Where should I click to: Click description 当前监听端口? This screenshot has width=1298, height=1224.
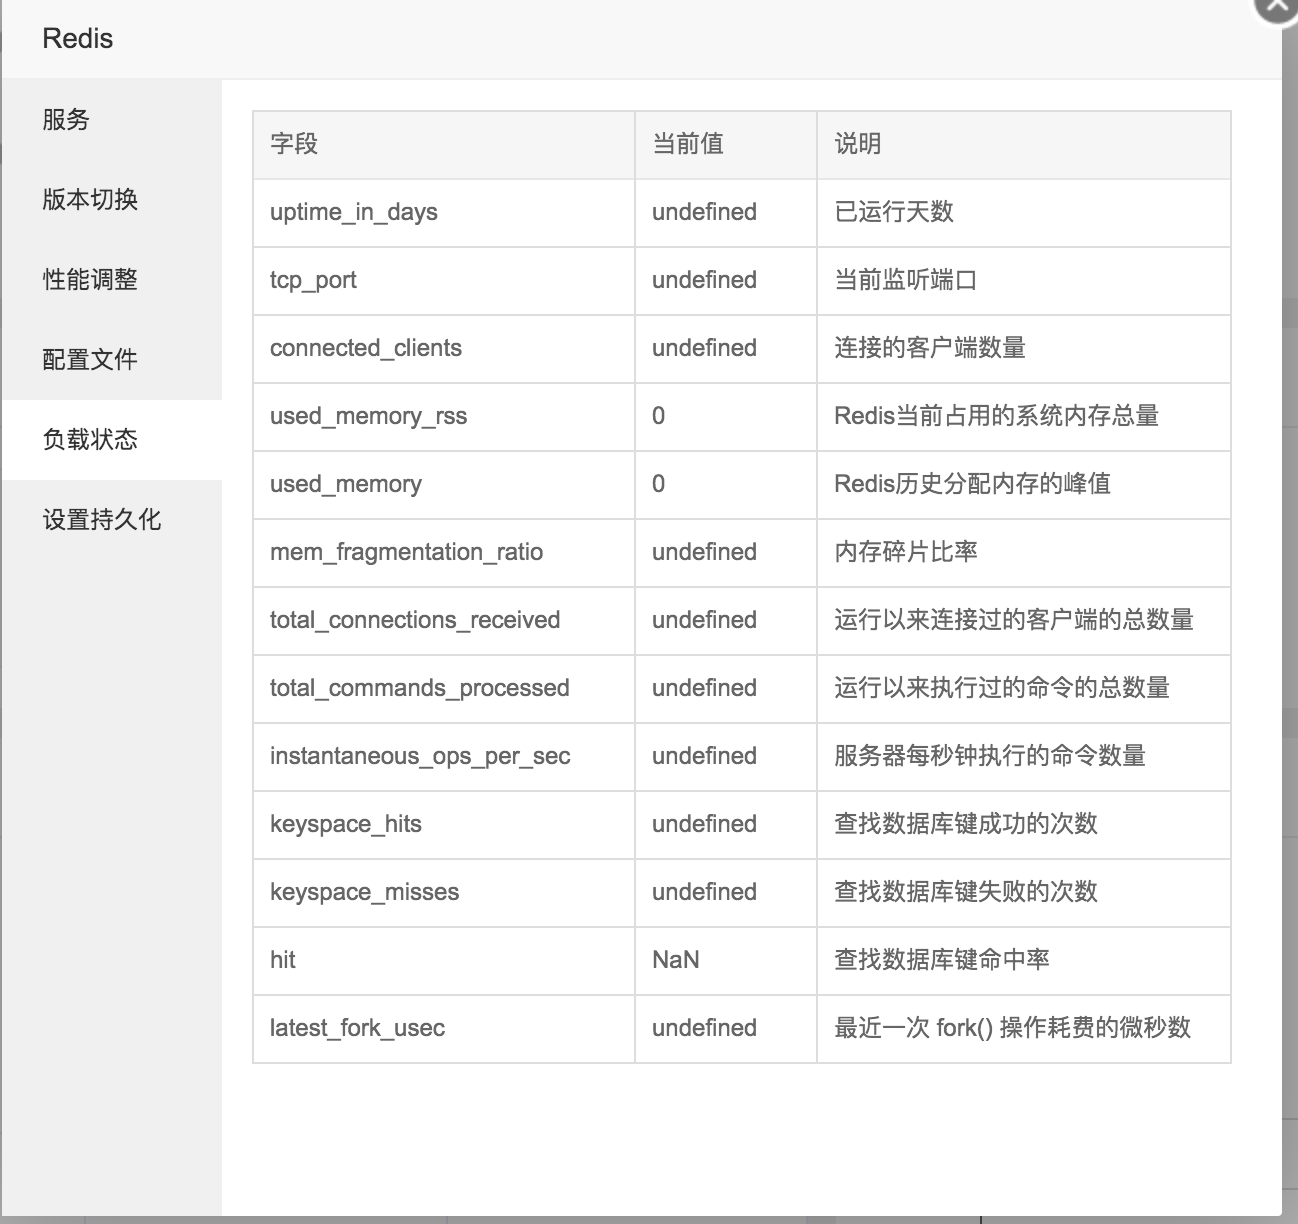(906, 280)
